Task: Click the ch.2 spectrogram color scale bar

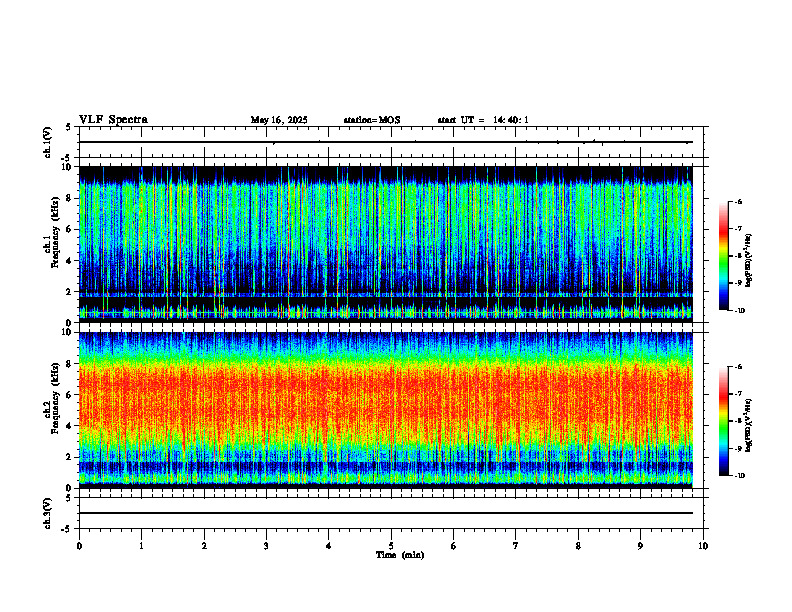Action: pyautogui.click(x=724, y=421)
